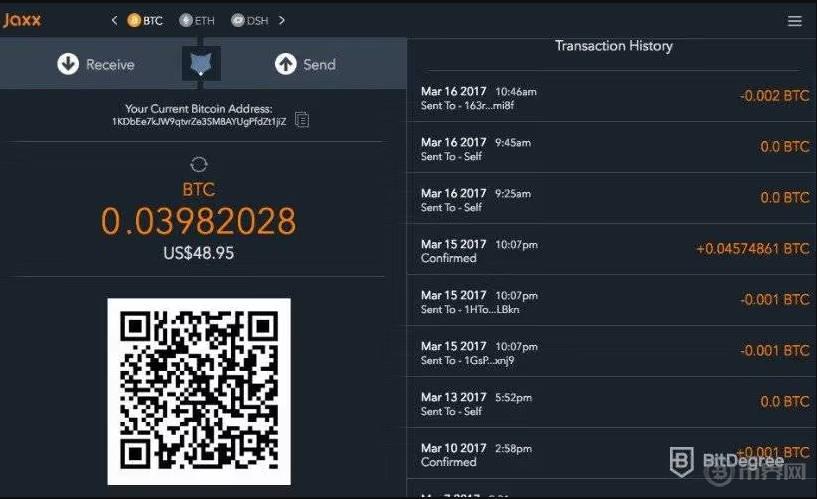Open the Receive panel
The image size is (817, 499).
[96, 64]
